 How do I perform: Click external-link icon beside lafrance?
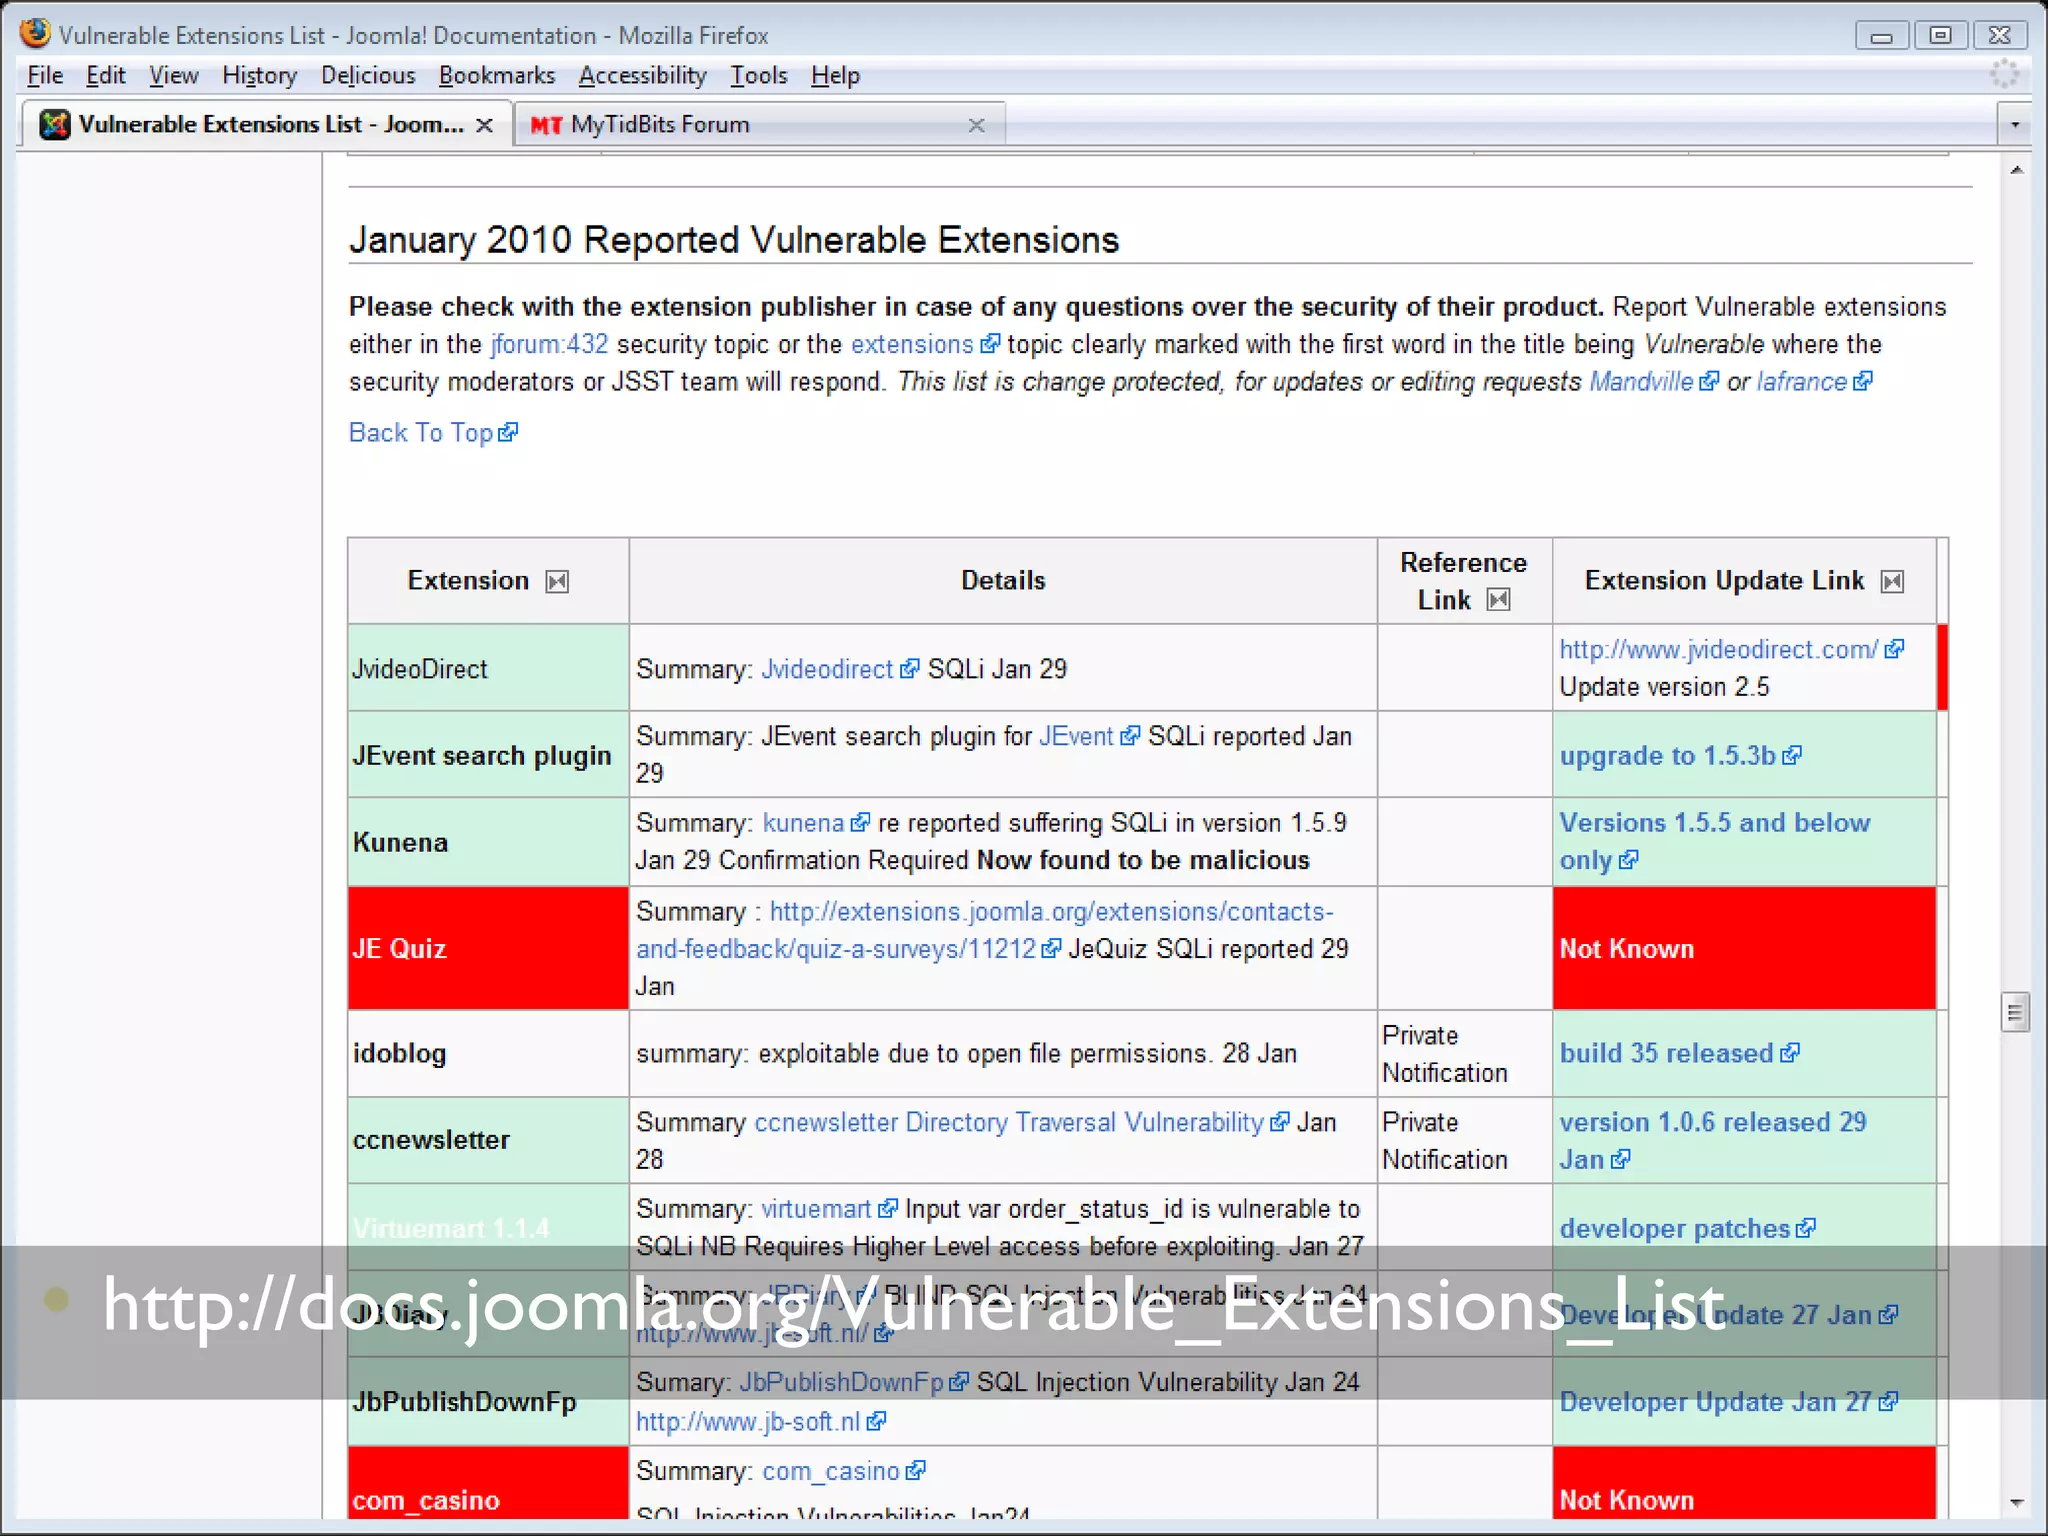tap(1862, 382)
